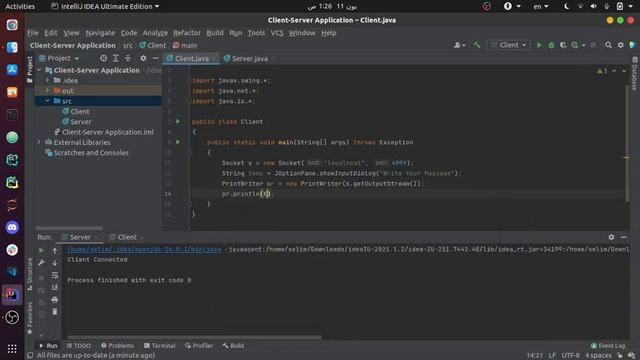Collapse the src folder
This screenshot has height=360, width=640.
[48, 101]
